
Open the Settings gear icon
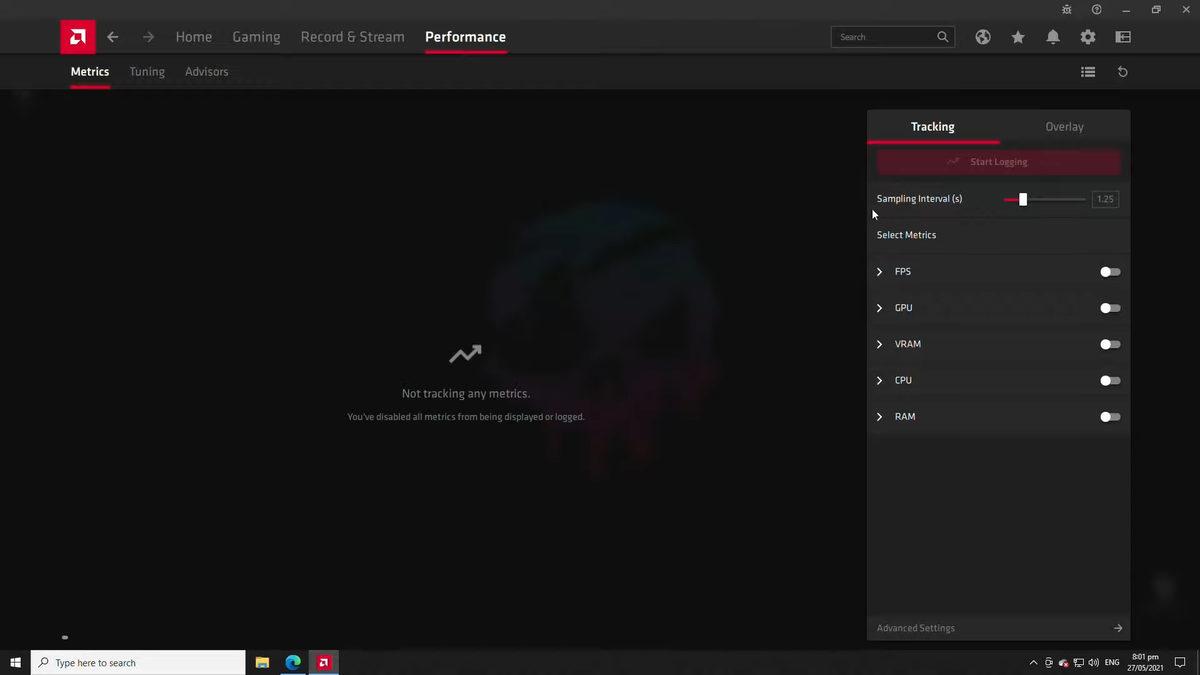[1088, 37]
